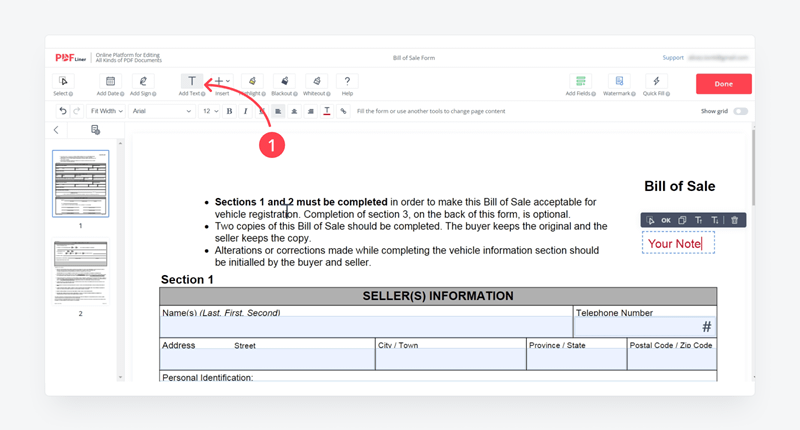Click the Add Text info icon
This screenshot has width=800, height=430.
click(203, 94)
